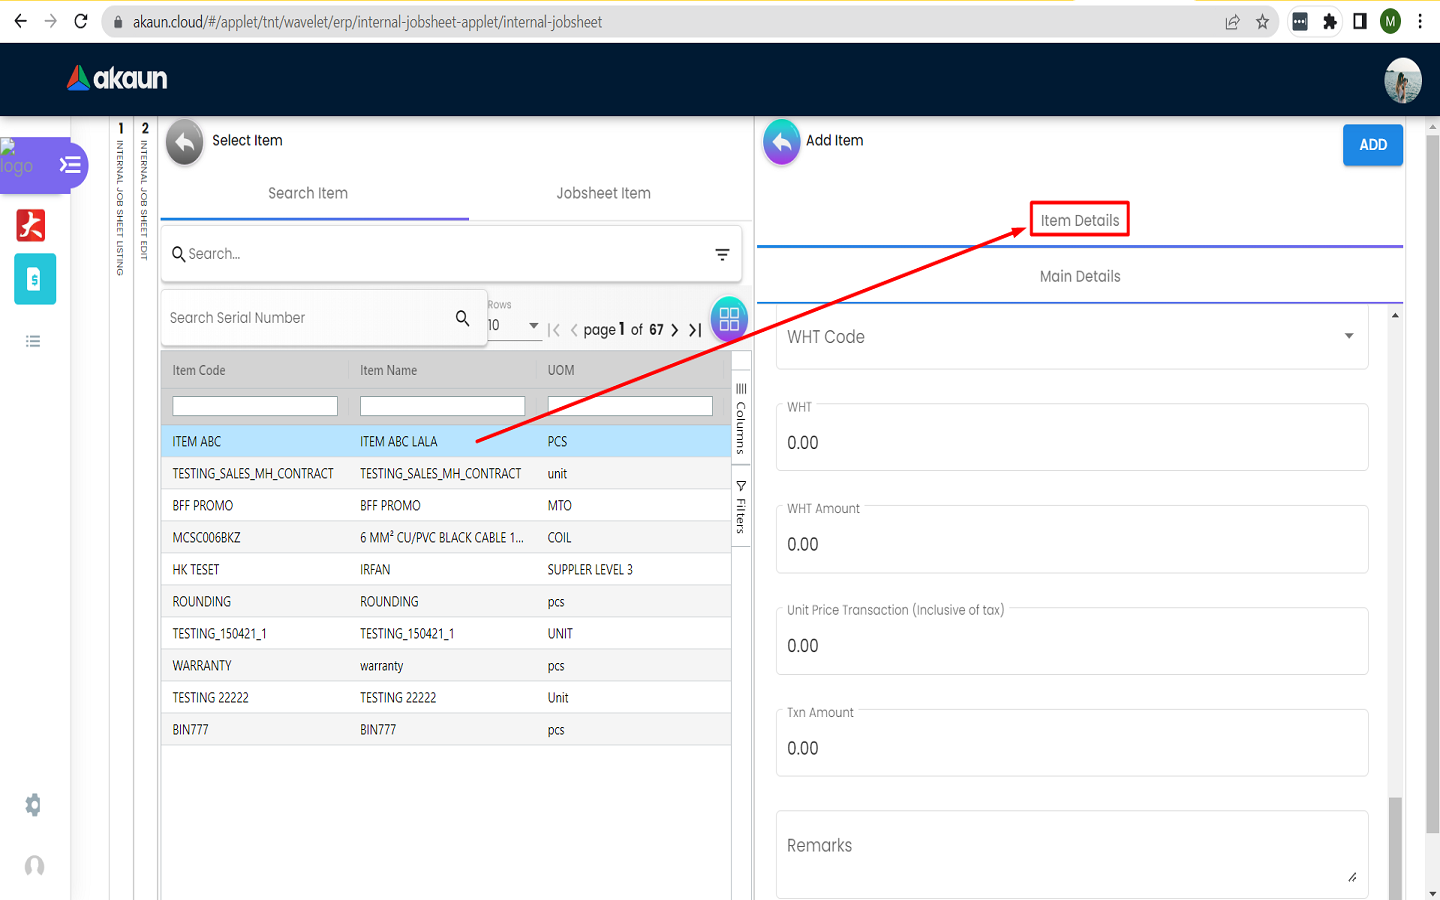1440x900 pixels.
Task: Open the search filter options icon
Action: click(722, 255)
